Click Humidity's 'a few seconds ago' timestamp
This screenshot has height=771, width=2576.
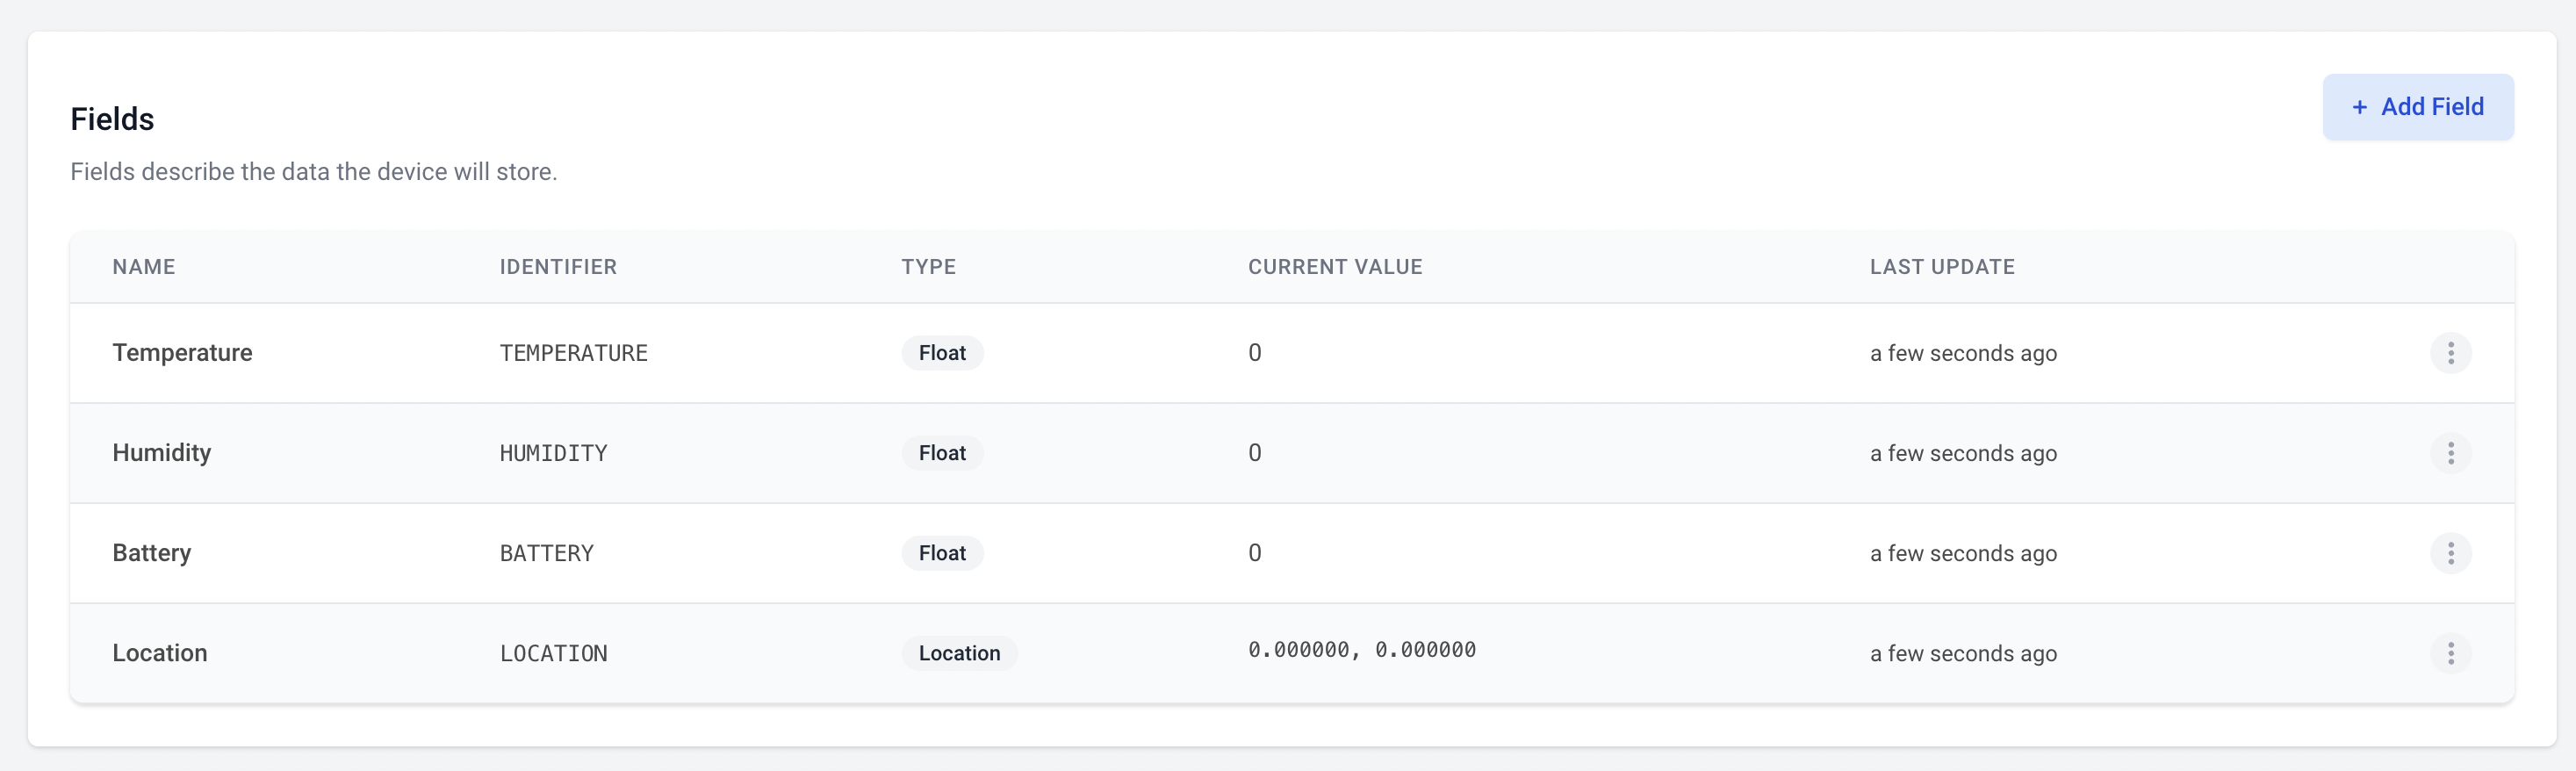click(1963, 453)
